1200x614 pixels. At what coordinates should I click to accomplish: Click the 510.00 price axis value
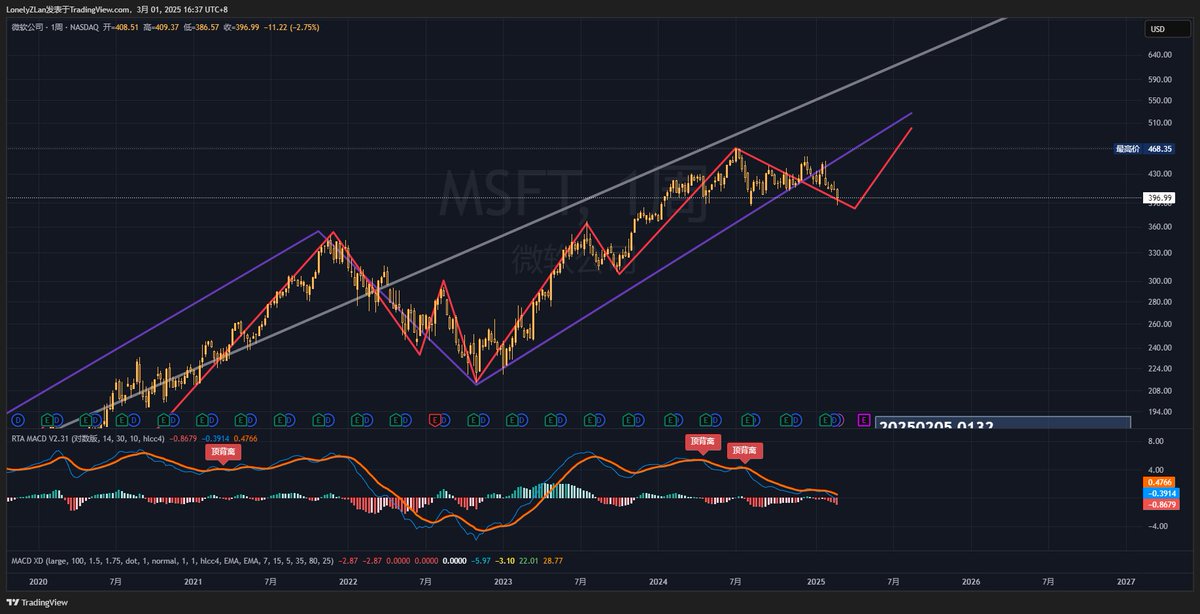1160,123
